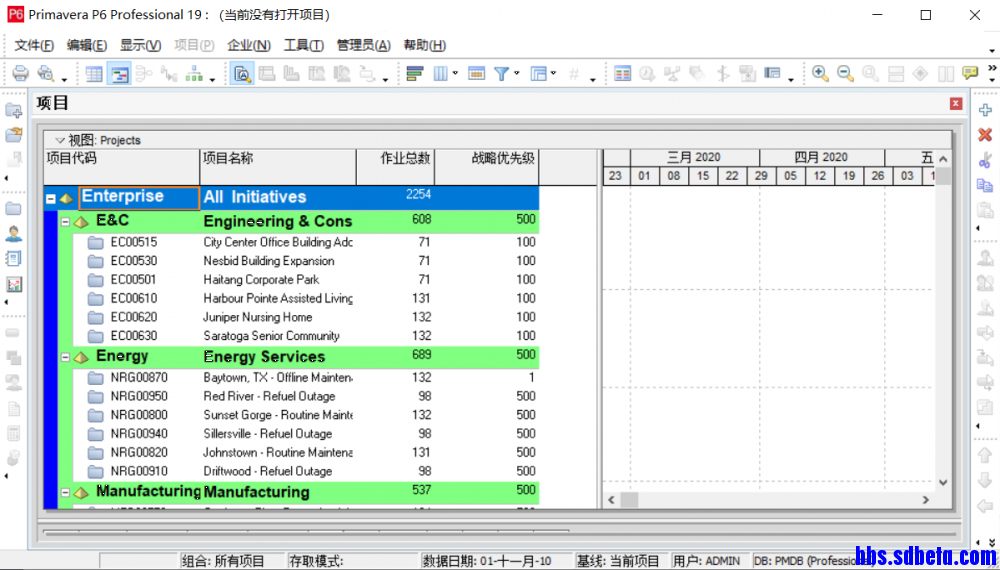Viewport: 1000px width, 570px height.
Task: Toggle the Gantt chart view icon
Action: 119,74
